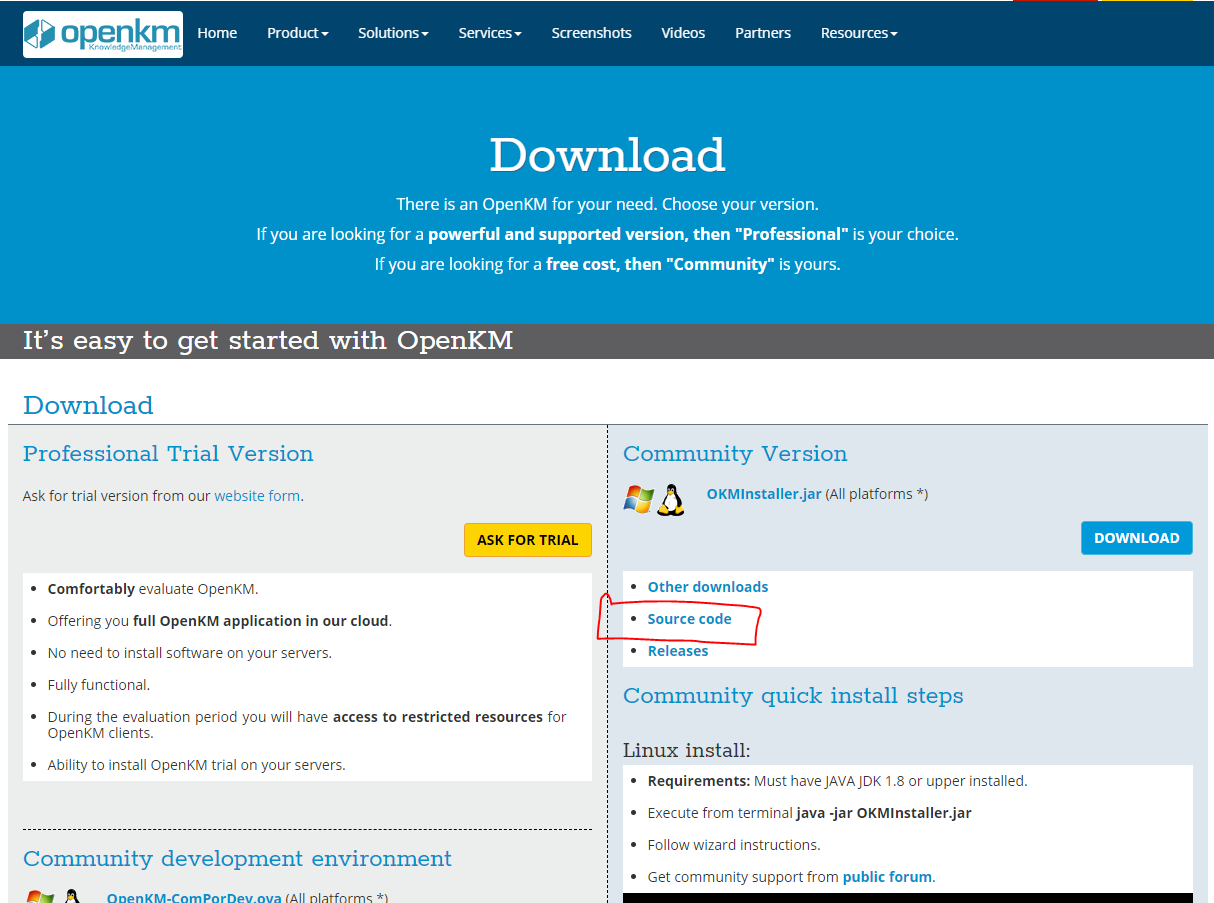Click the Linux penguin icon beside OKMInstaller.jar
Image resolution: width=1214 pixels, height=903 pixels.
670,498
